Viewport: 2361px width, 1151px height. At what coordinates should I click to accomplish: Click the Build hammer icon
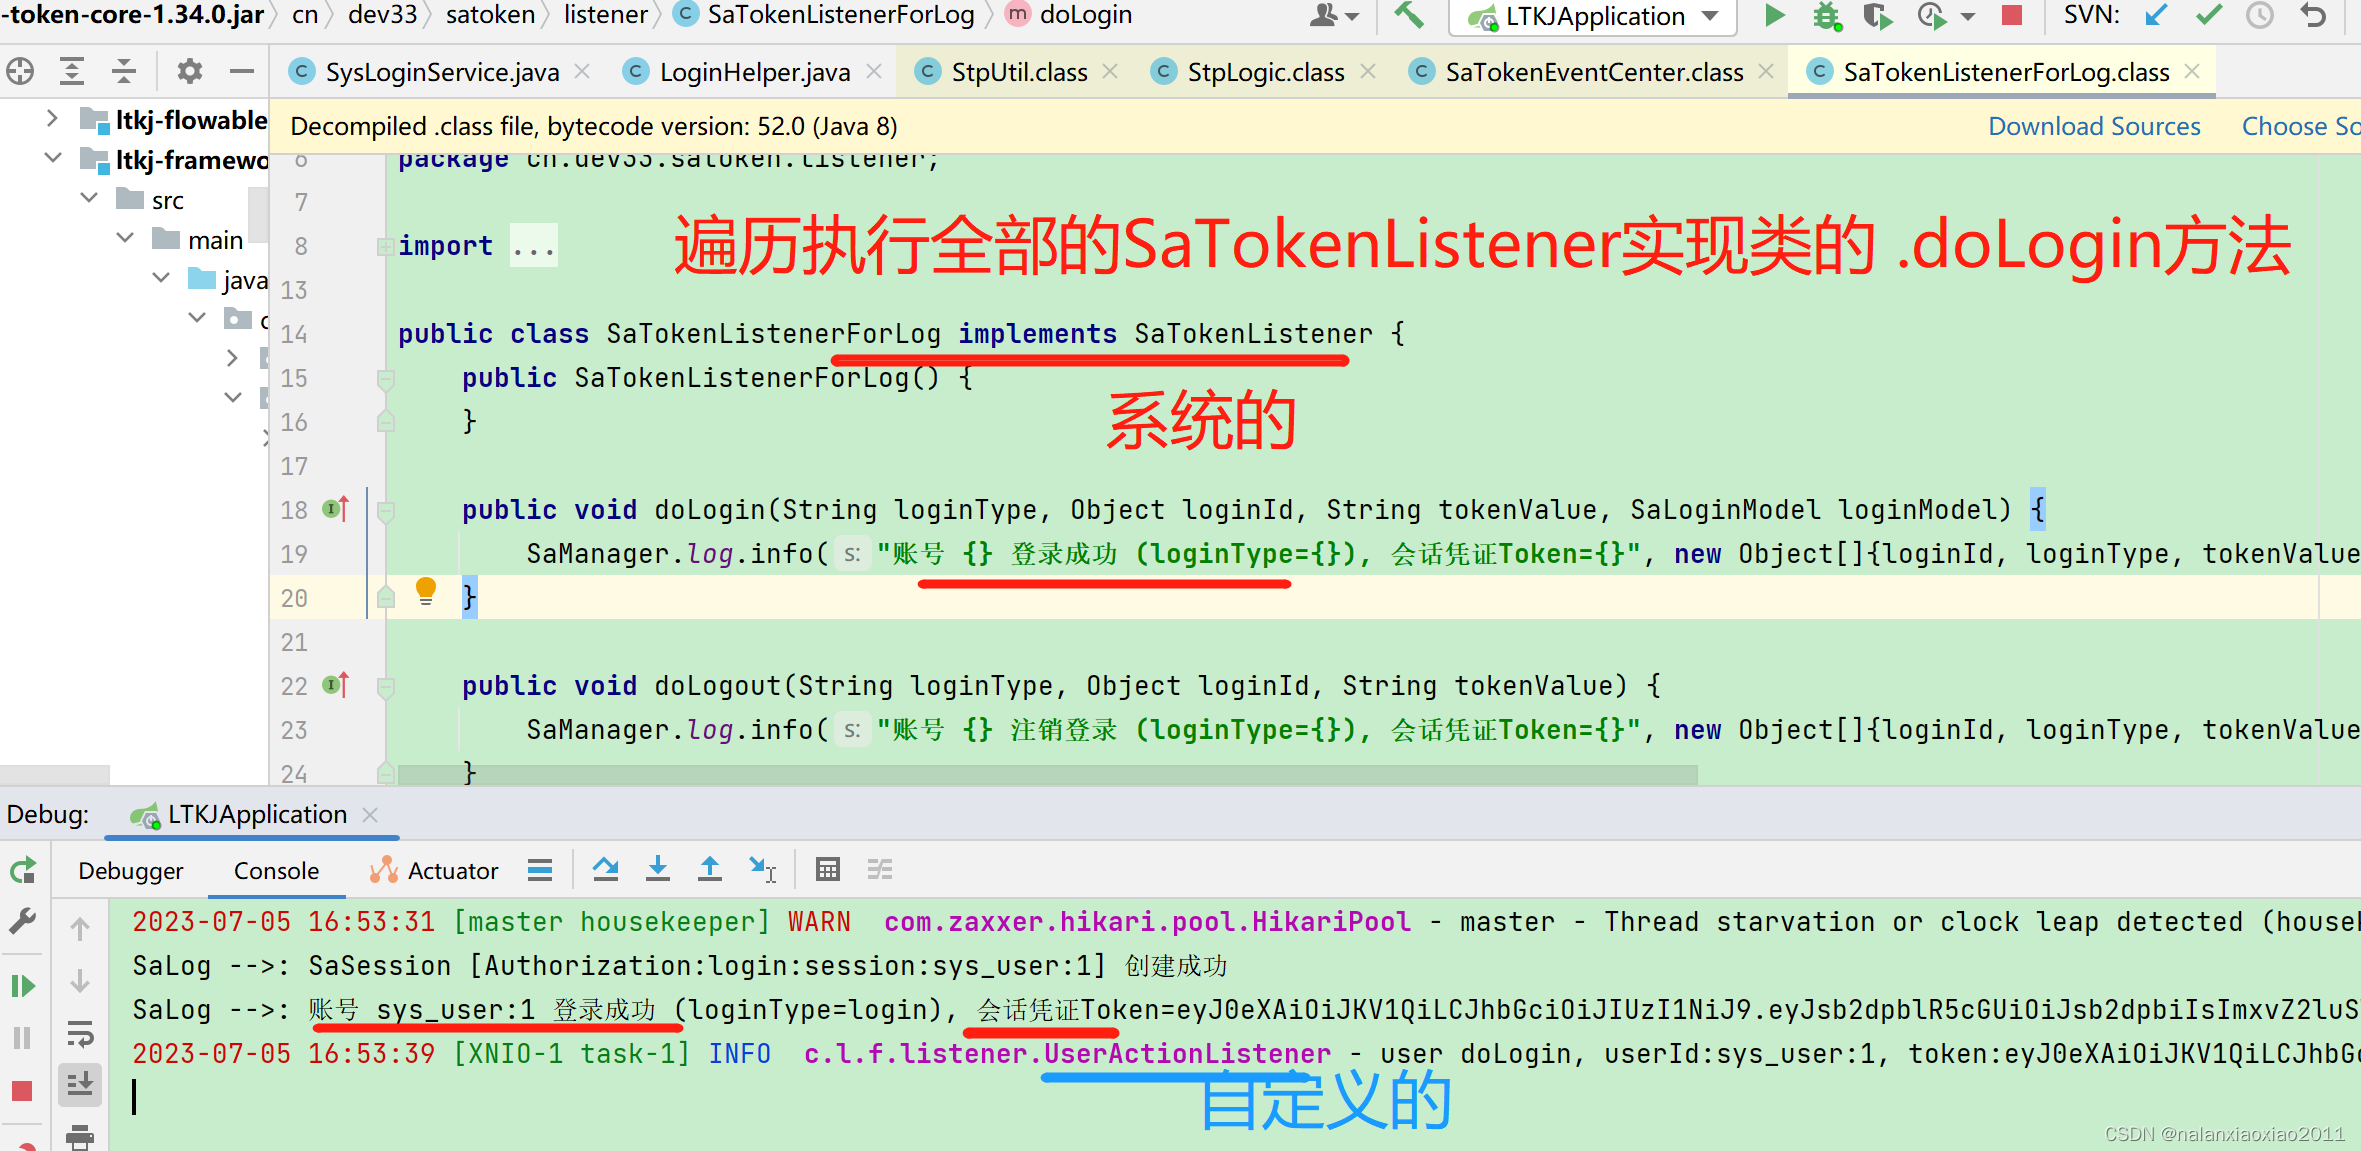point(1408,15)
